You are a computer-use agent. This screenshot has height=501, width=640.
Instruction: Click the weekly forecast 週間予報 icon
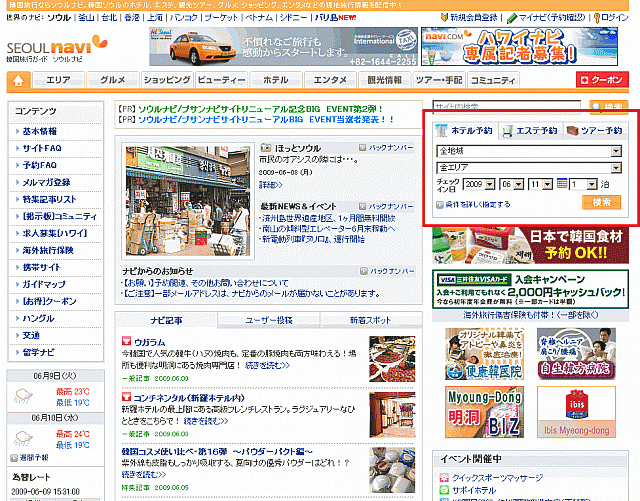point(14,458)
